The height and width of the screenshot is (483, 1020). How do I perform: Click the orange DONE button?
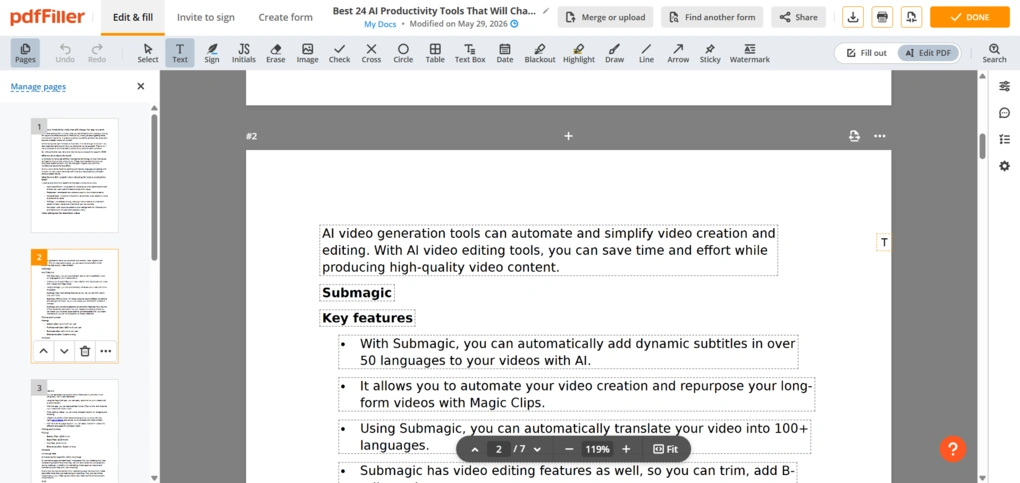coord(969,17)
